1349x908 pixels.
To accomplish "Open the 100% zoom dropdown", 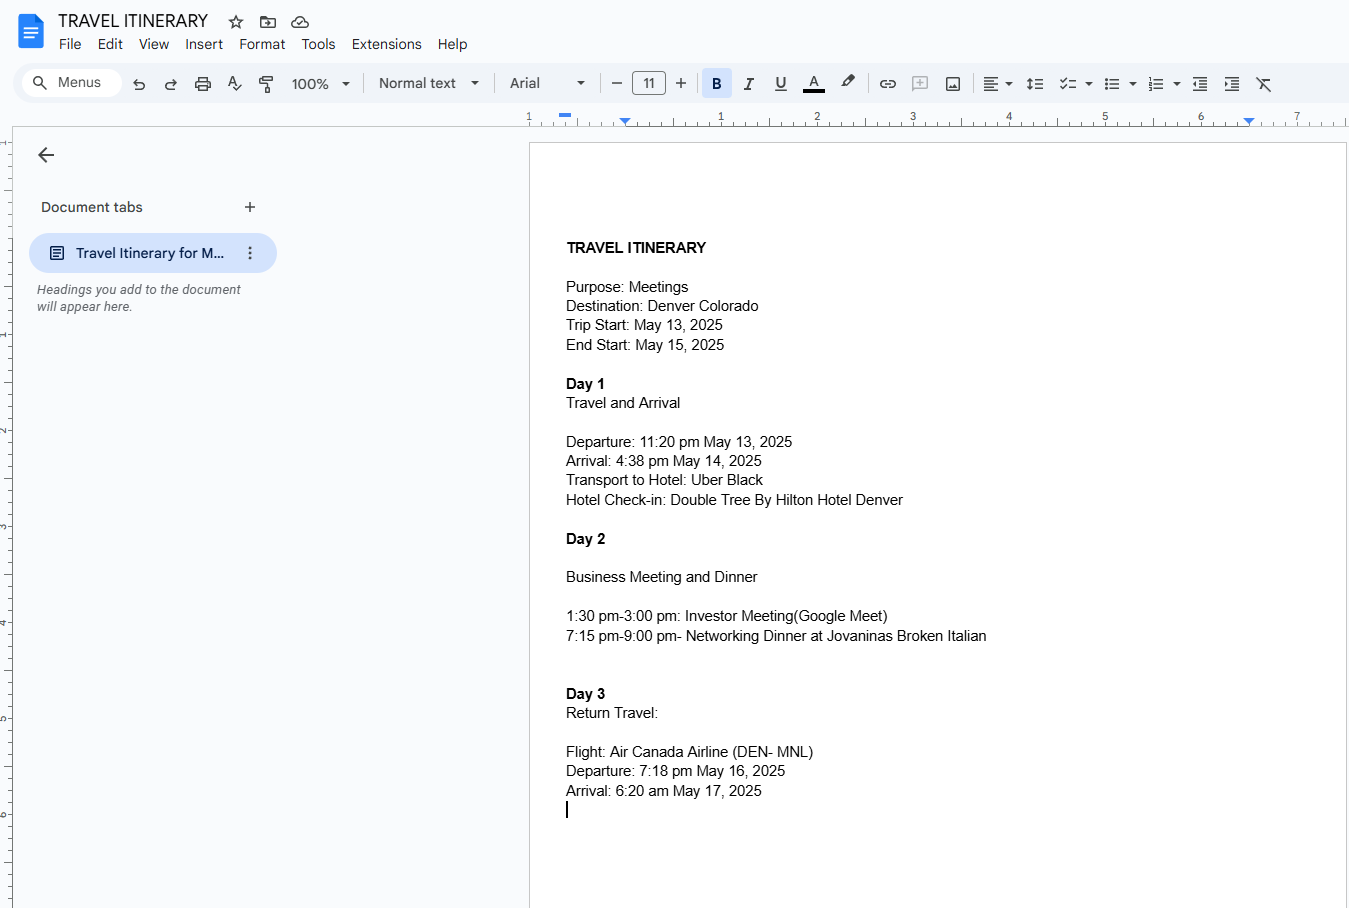I will point(321,84).
